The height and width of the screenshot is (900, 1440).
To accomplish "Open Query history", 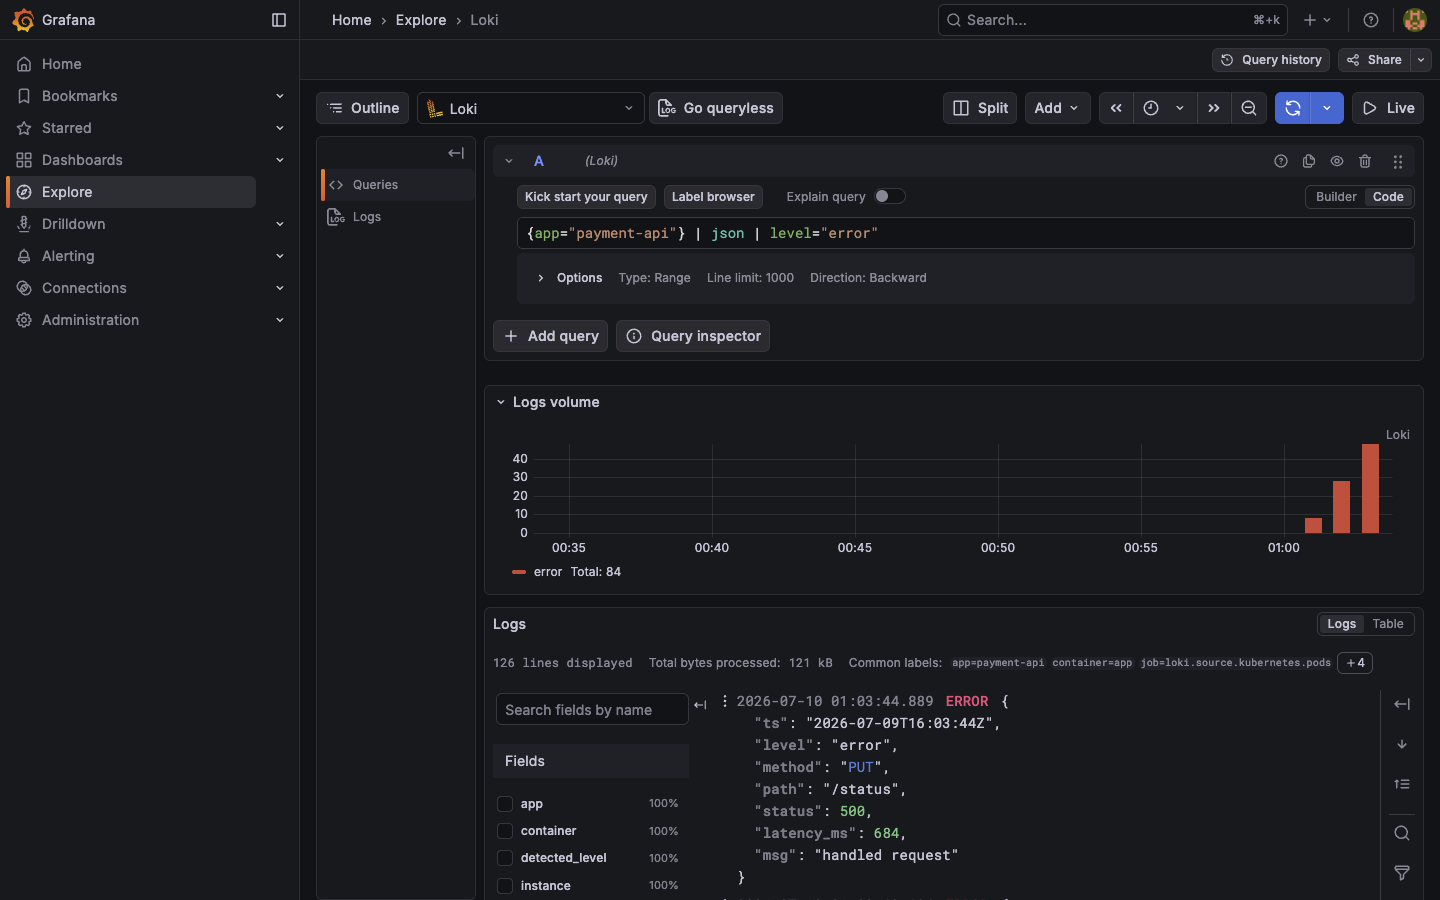I will click(1271, 60).
